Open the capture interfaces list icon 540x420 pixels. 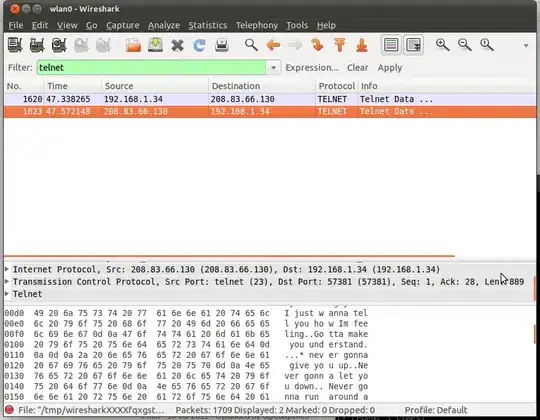coord(15,45)
